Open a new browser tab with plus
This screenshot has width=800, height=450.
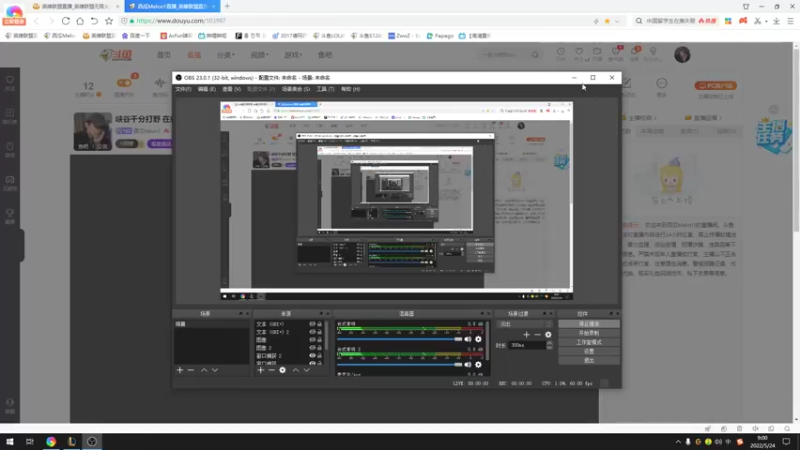[x=227, y=6]
